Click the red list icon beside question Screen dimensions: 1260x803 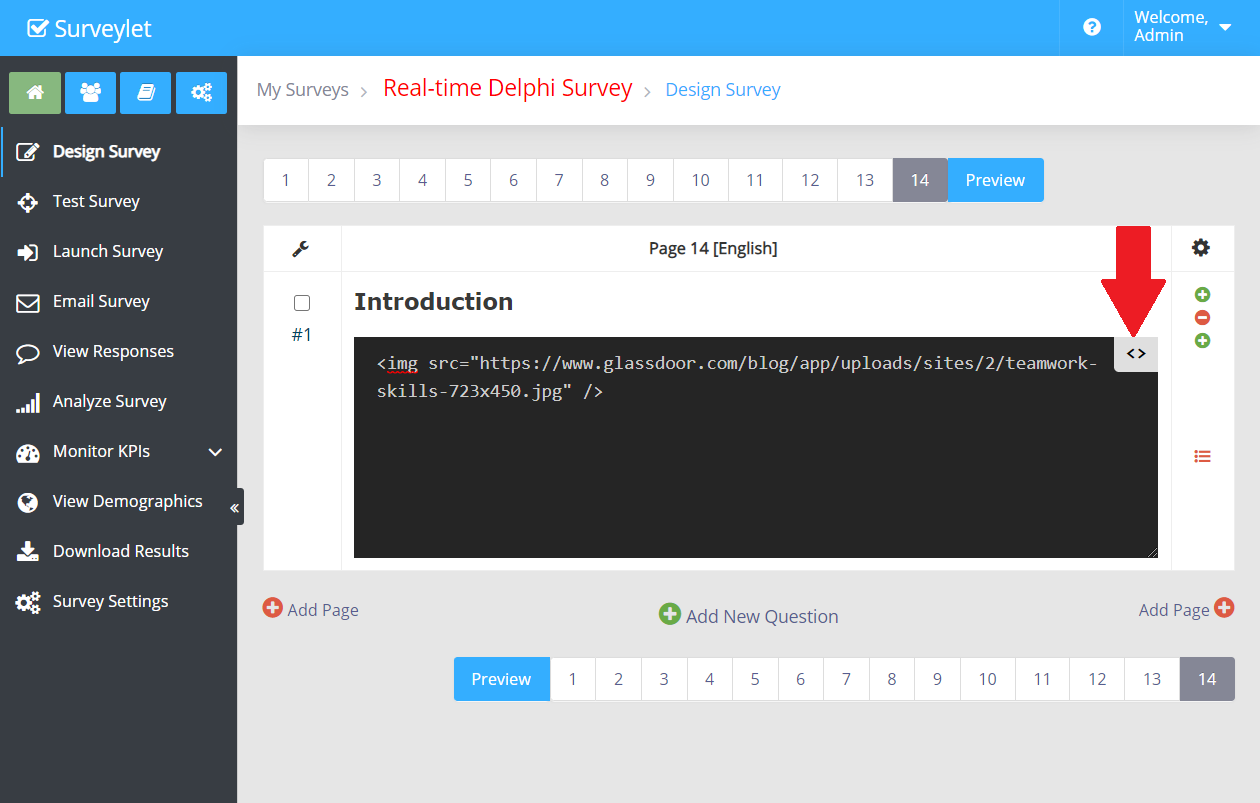[x=1202, y=456]
